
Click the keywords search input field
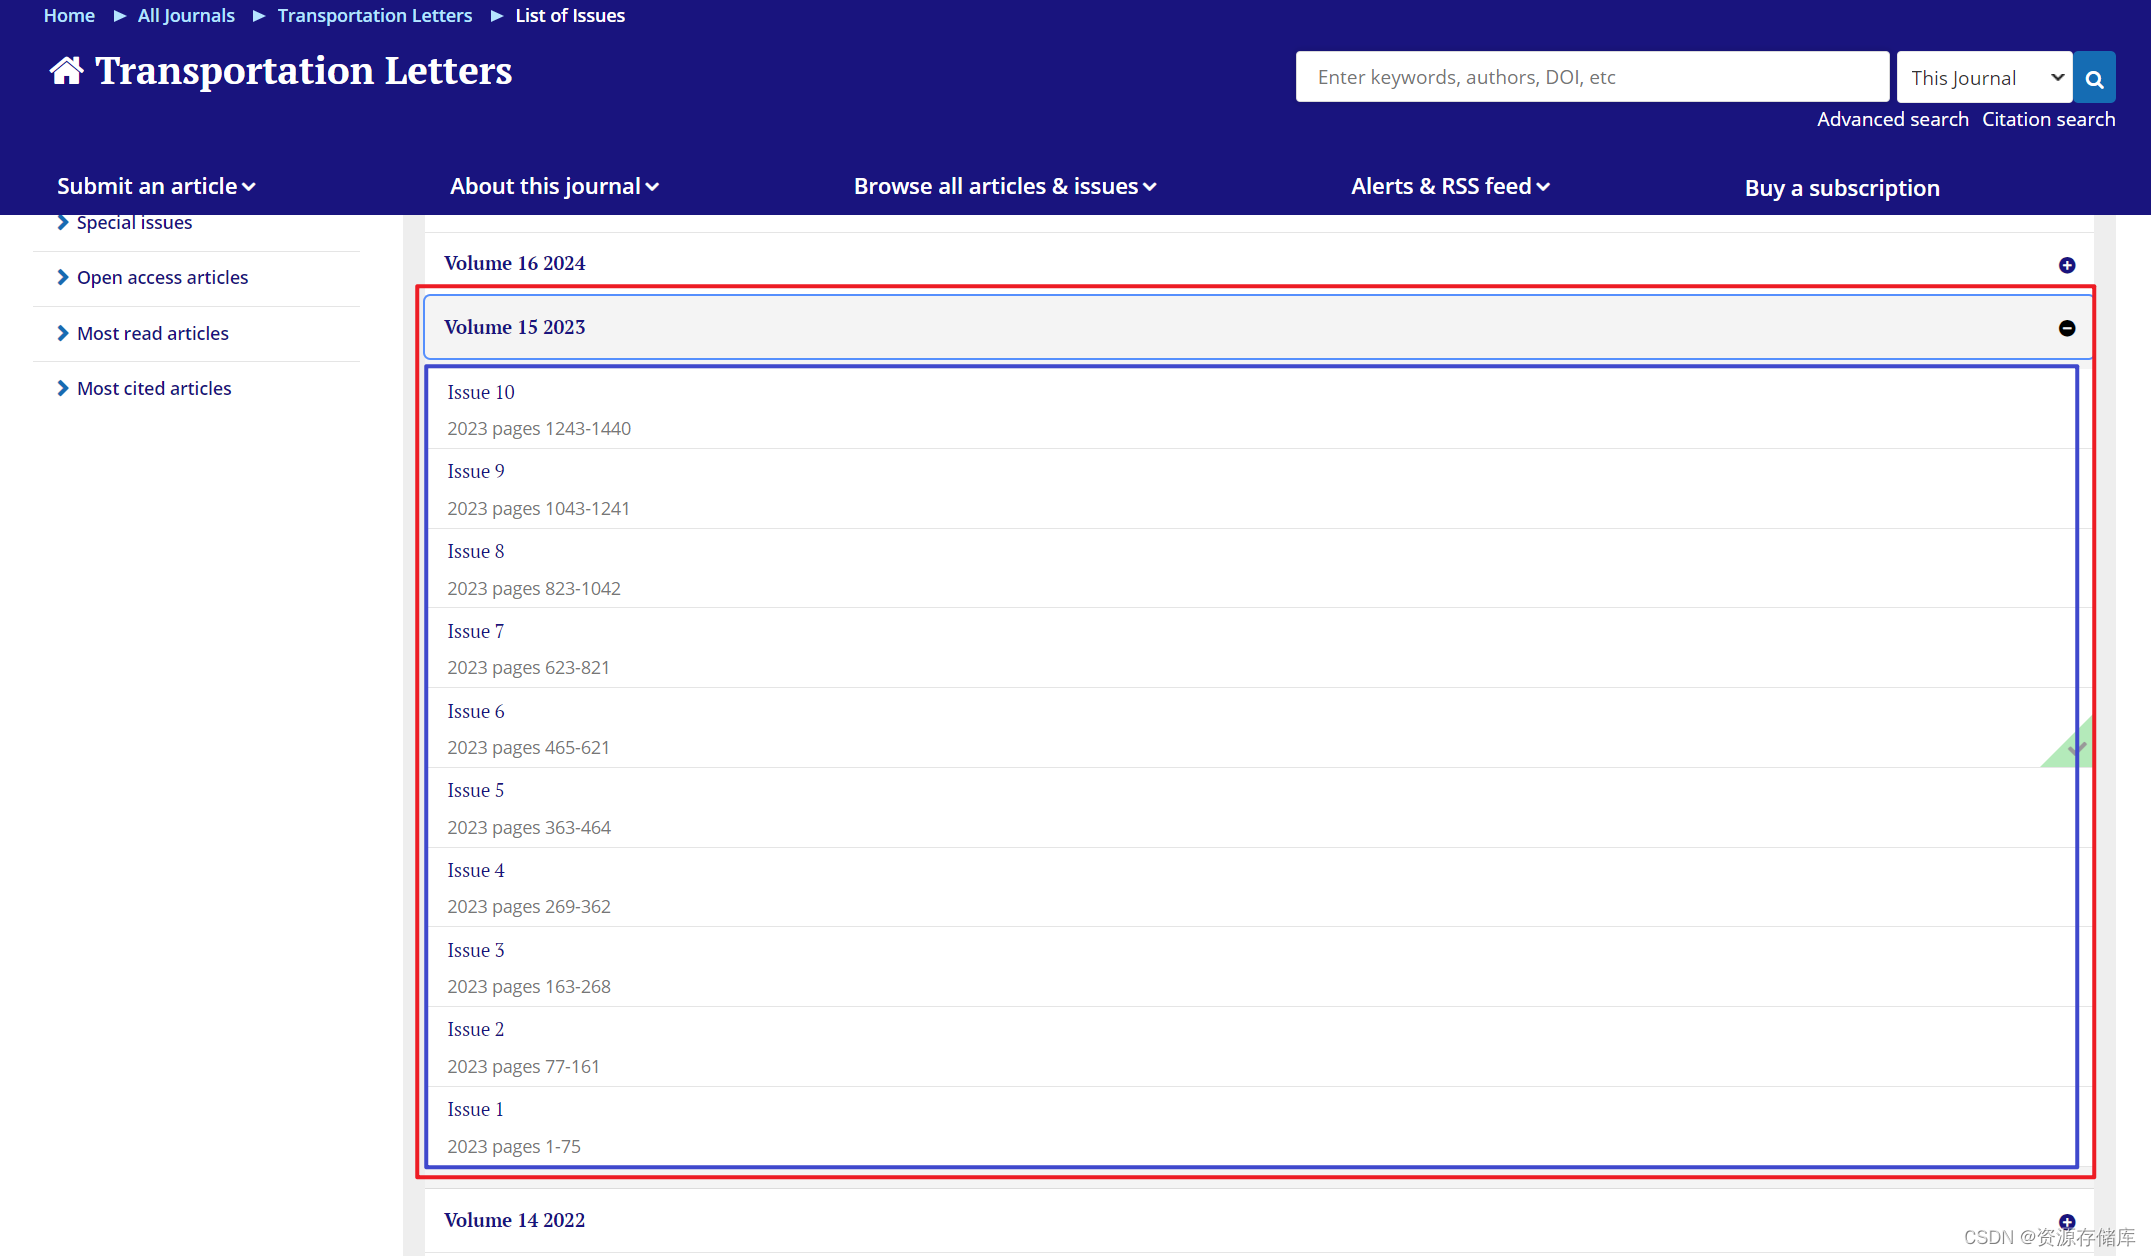point(1592,77)
